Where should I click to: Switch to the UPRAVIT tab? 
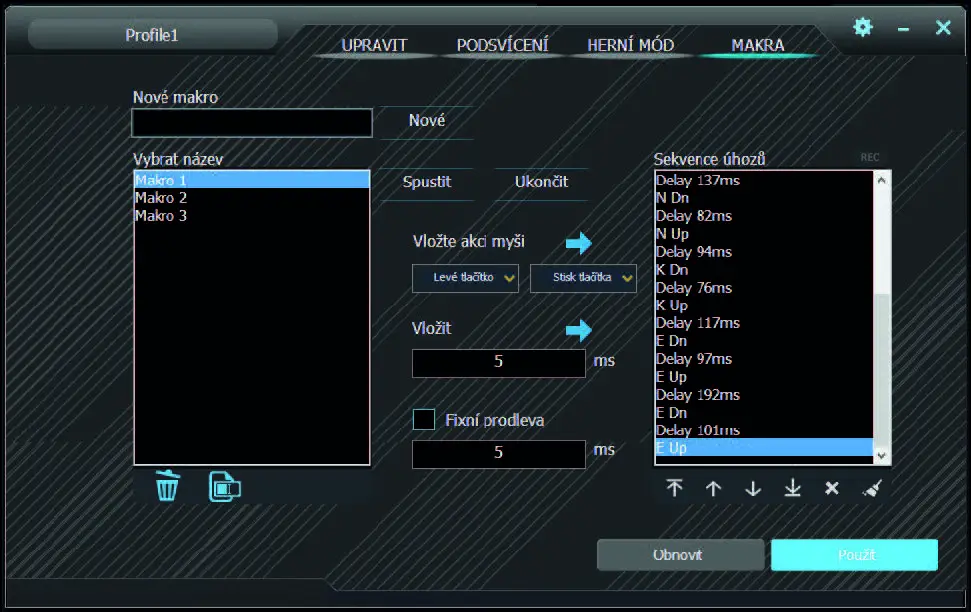tap(374, 45)
